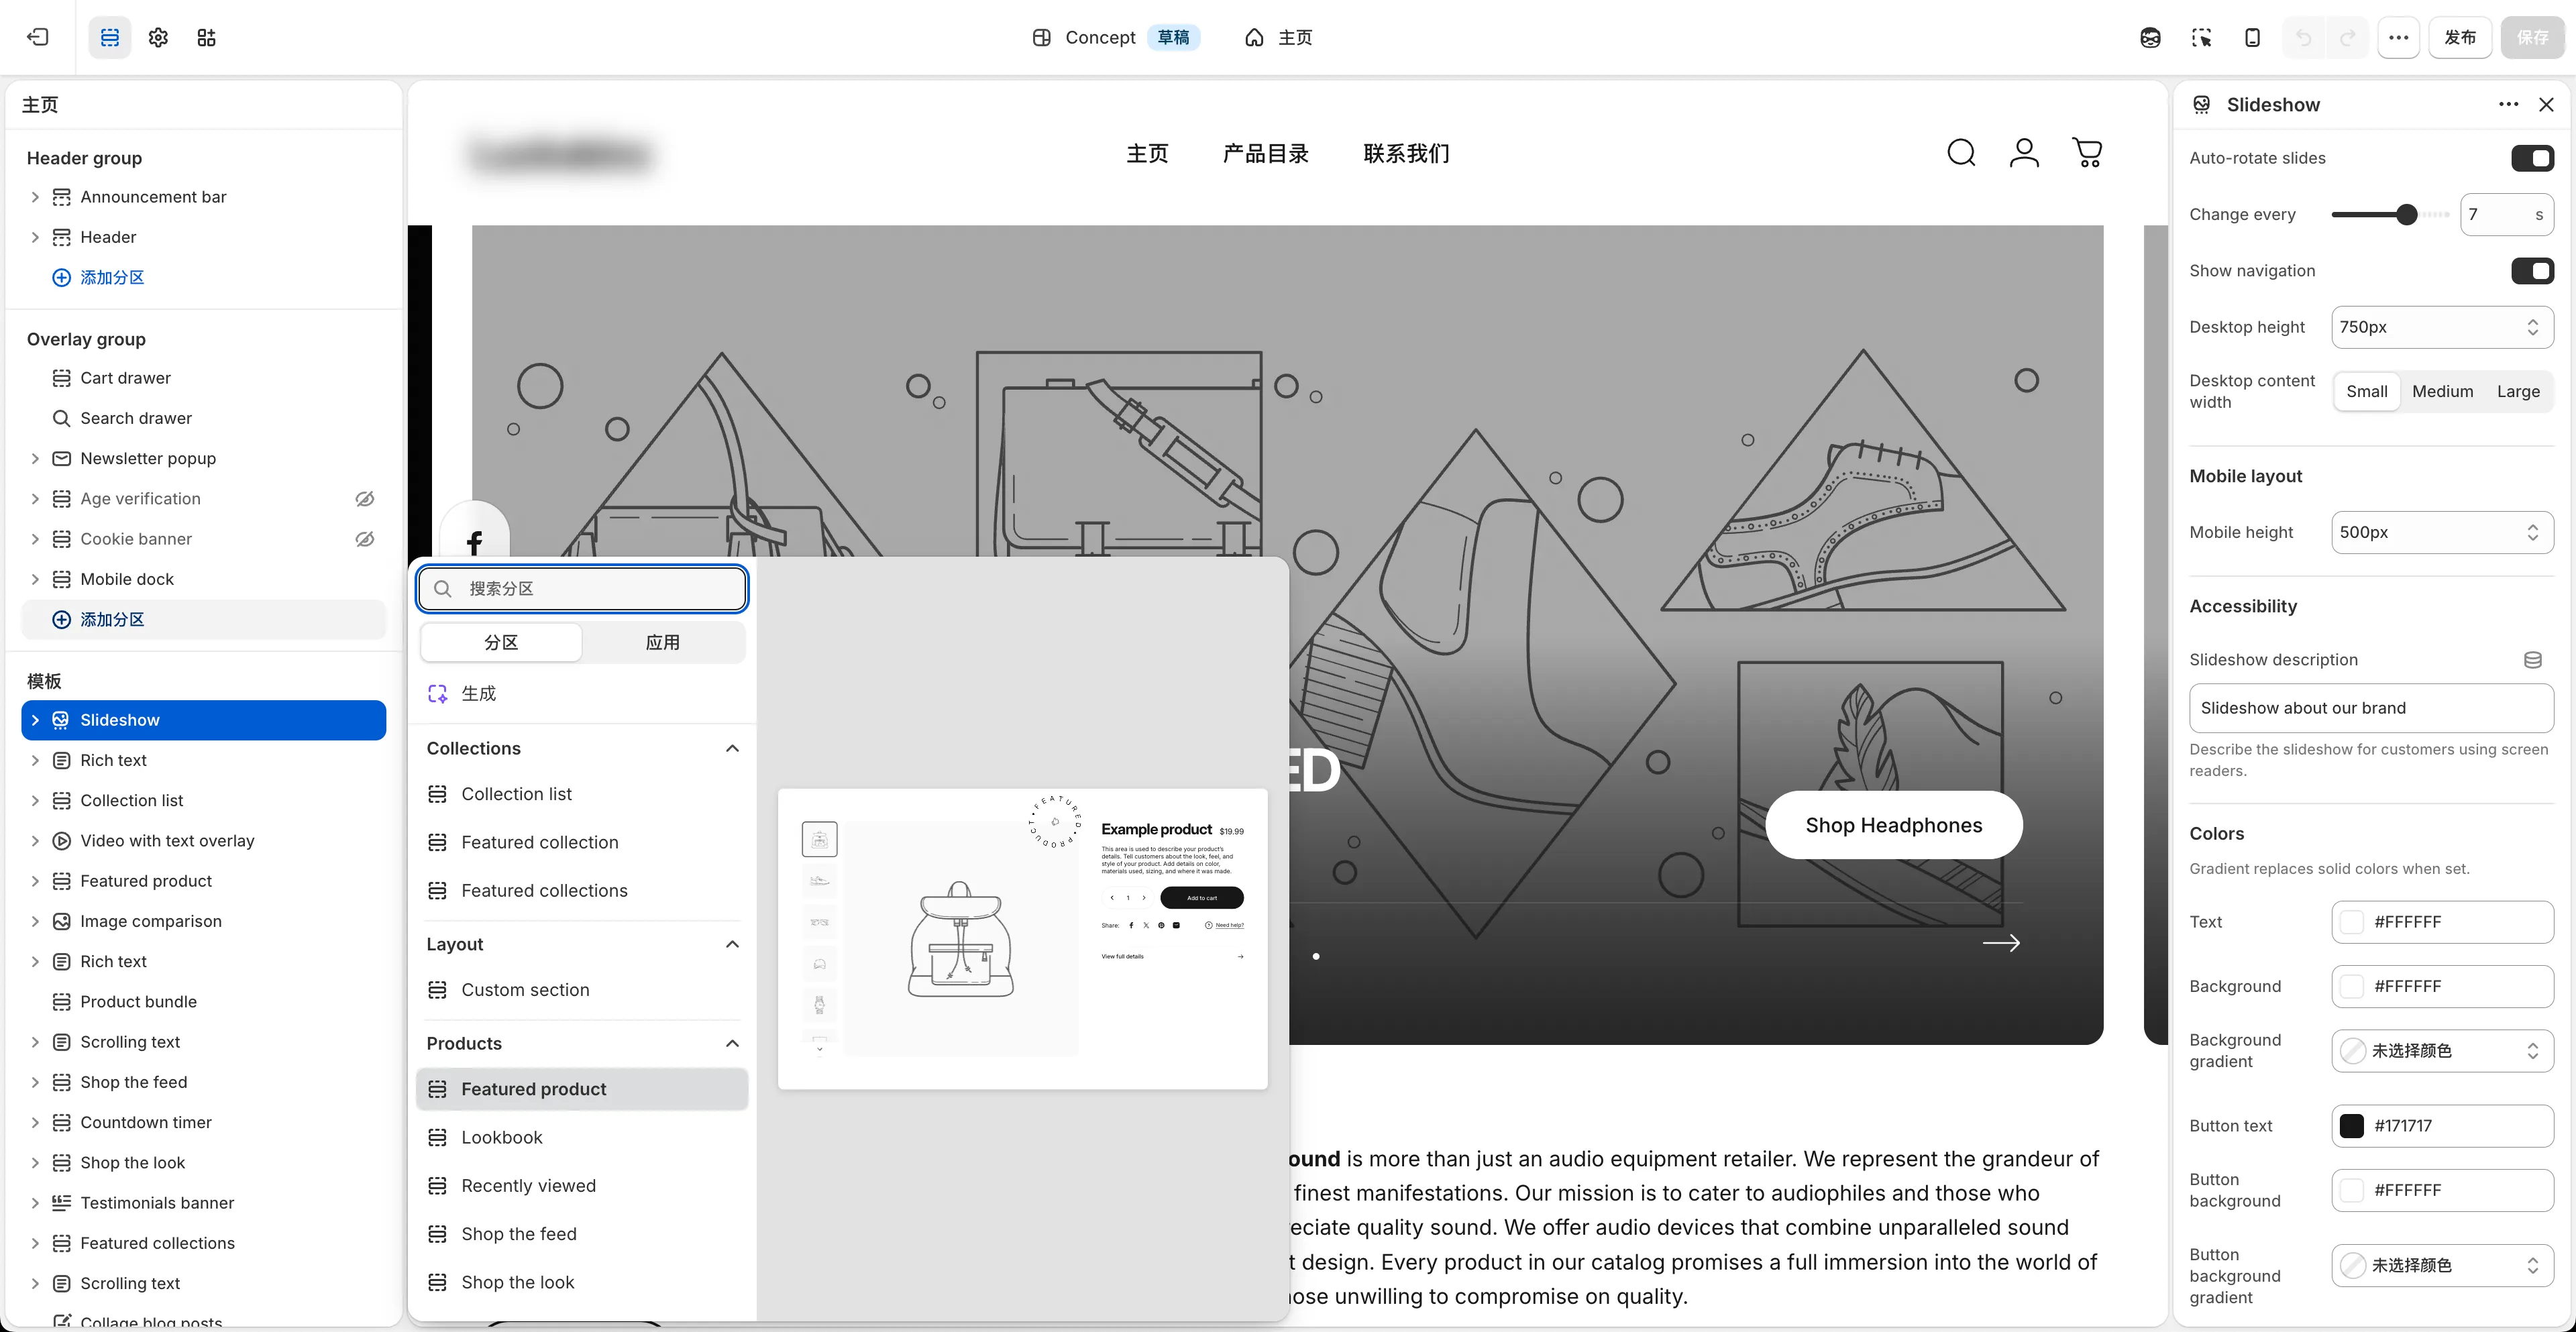The height and width of the screenshot is (1332, 2576).
Task: Switch to mobile preview icon
Action: coord(2252,37)
